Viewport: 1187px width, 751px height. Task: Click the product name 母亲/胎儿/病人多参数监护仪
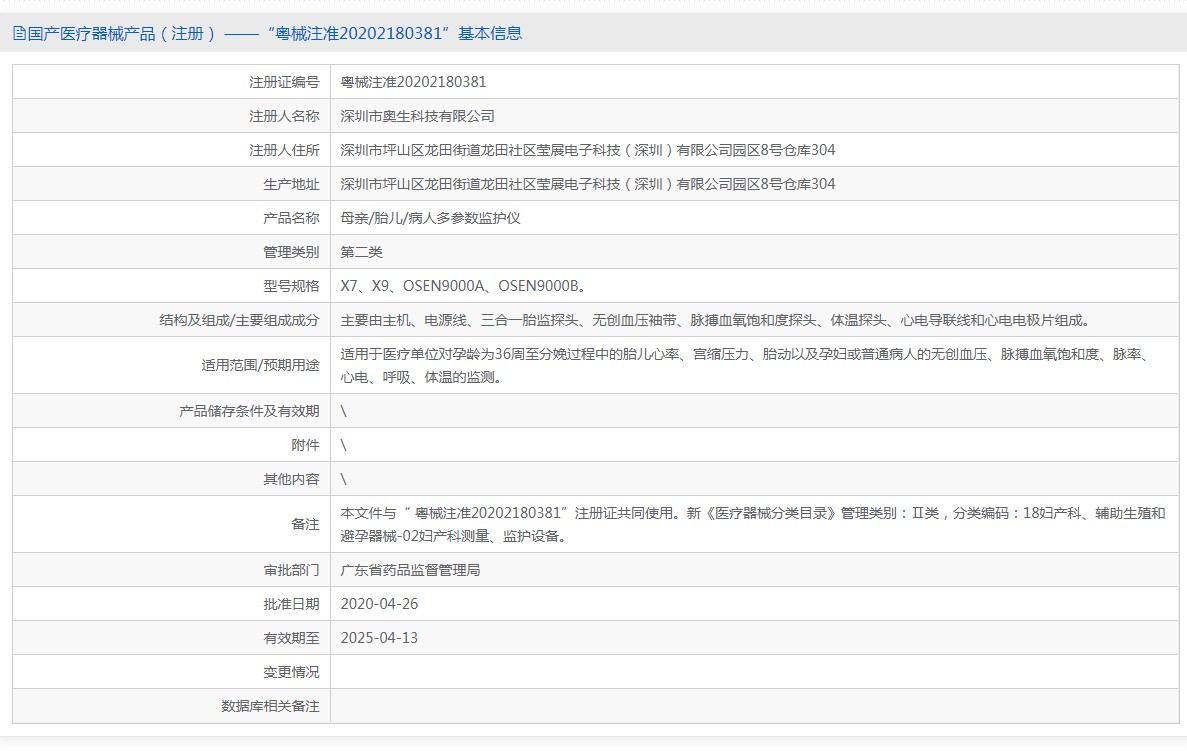point(431,218)
